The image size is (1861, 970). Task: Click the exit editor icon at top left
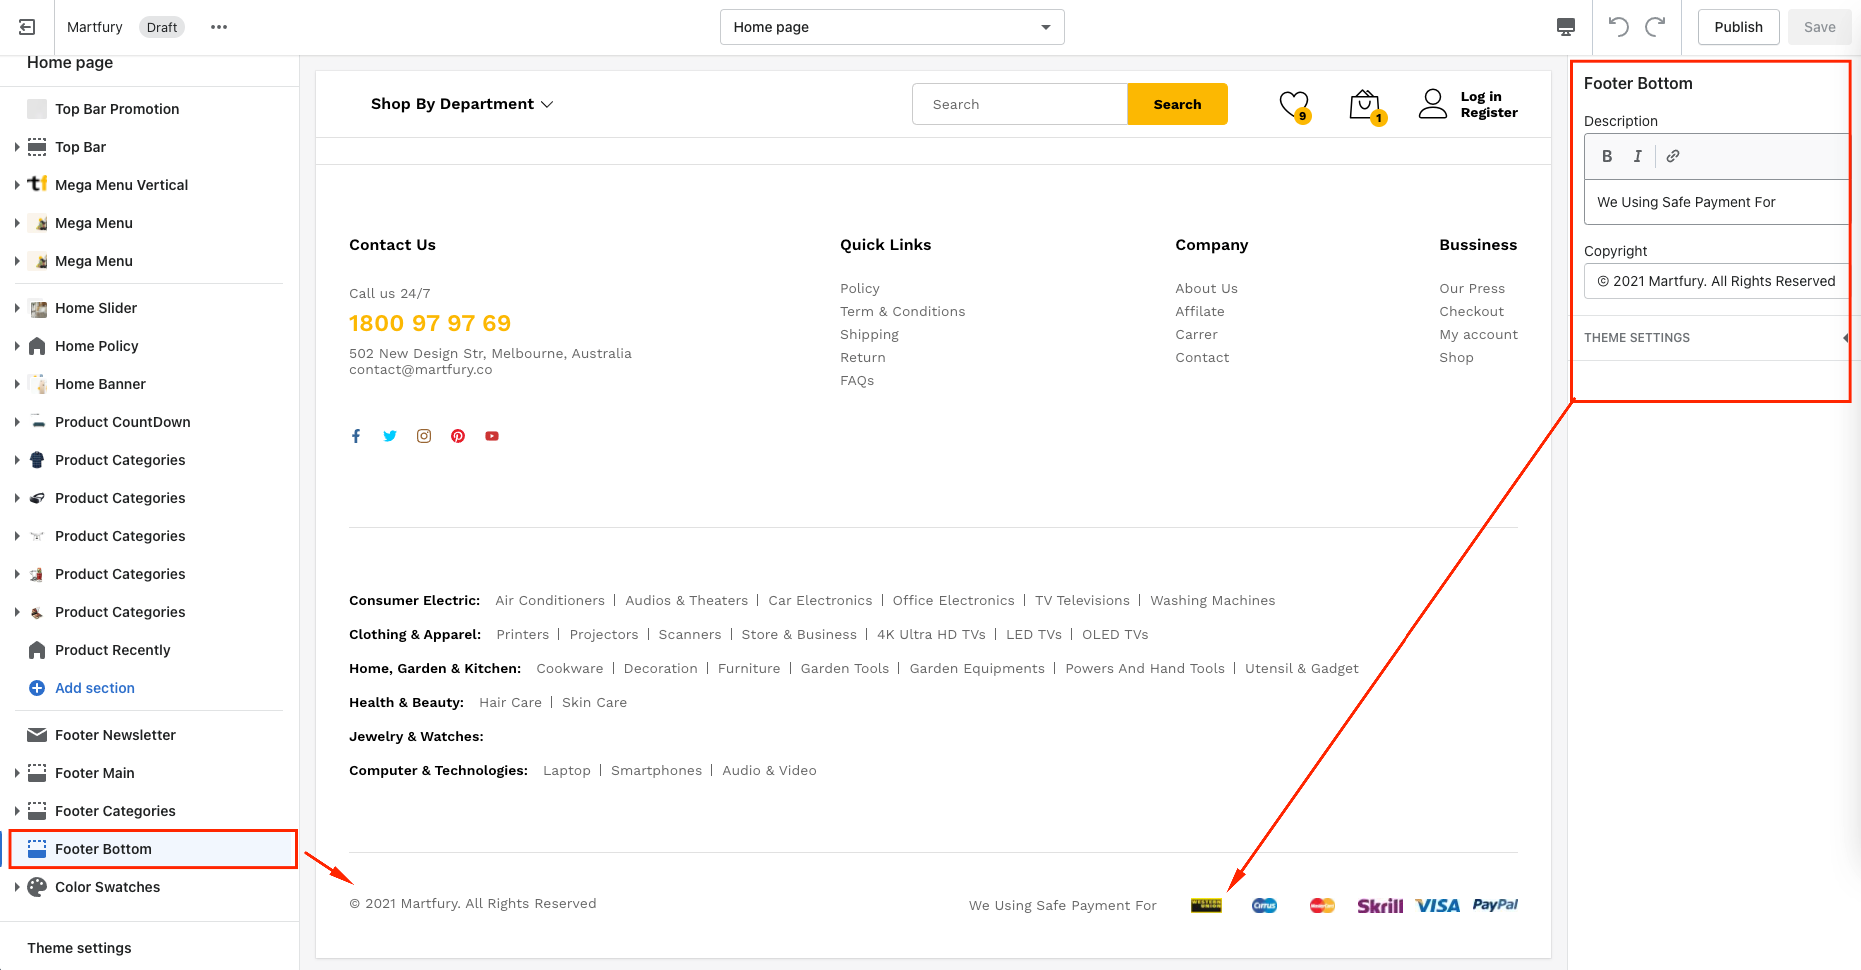coord(27,27)
